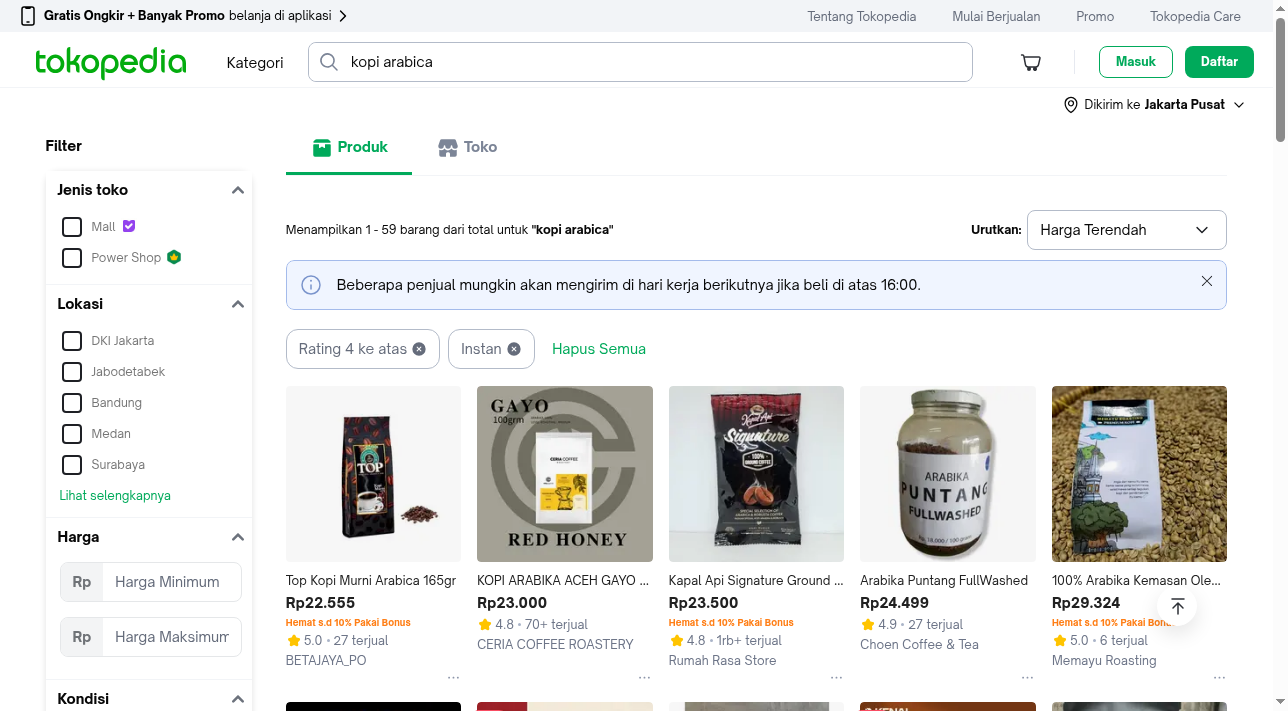Click the location pin icon
Image resolution: width=1288 pixels, height=711 pixels.
[x=1071, y=105]
